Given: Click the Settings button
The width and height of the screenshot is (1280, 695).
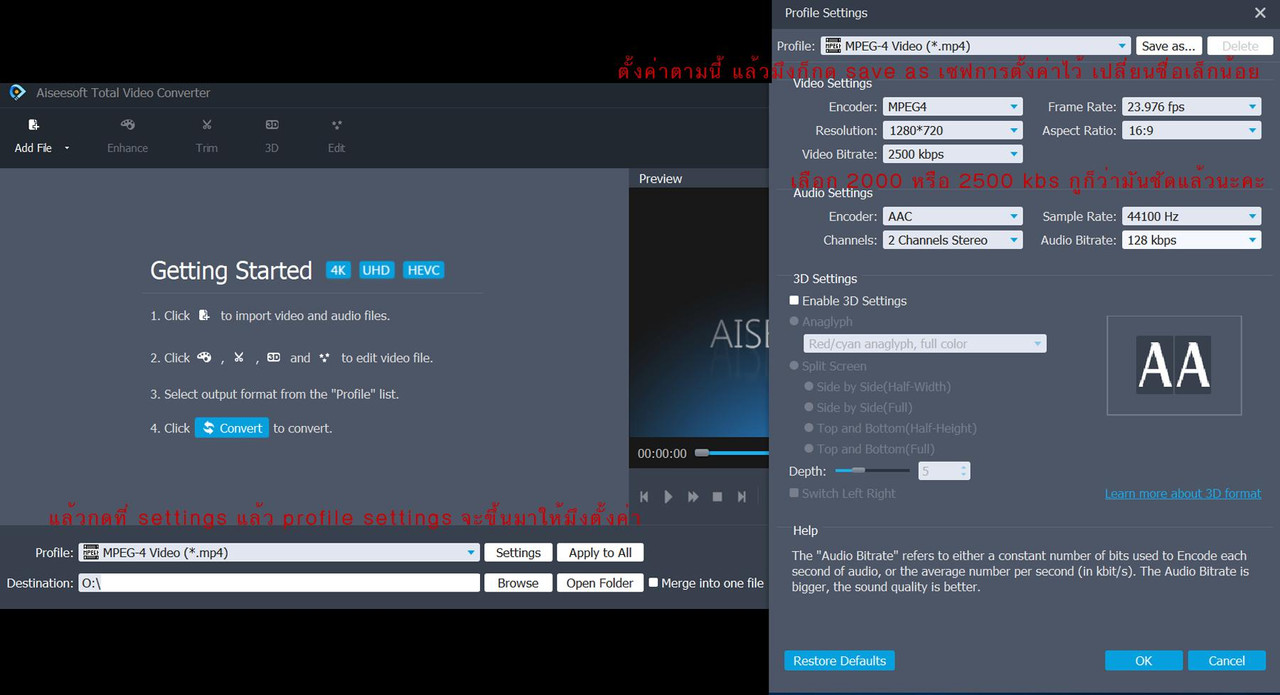Looking at the screenshot, I should coord(518,552).
